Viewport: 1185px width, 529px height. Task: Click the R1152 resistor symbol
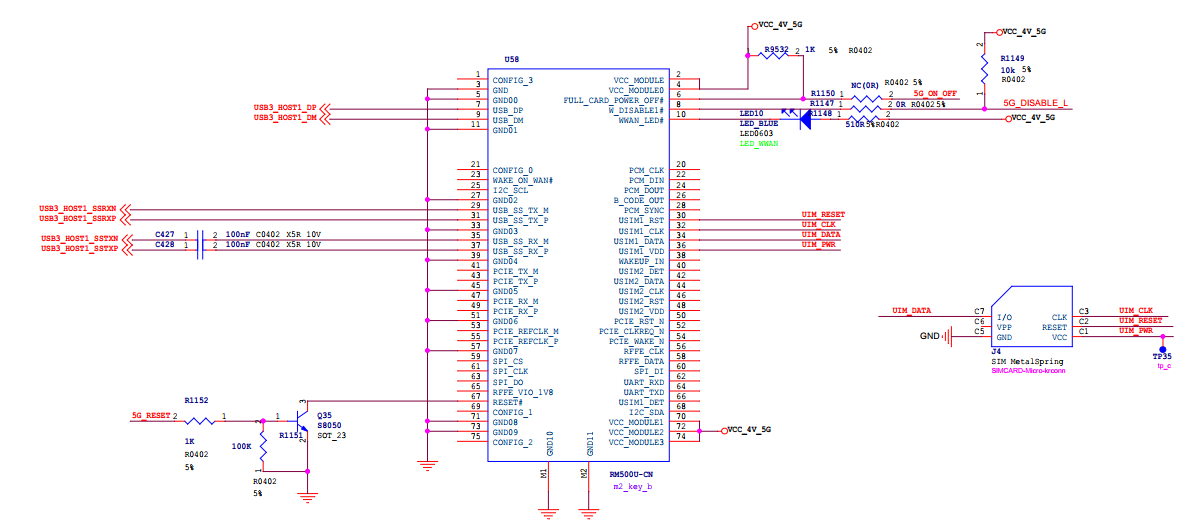pyautogui.click(x=200, y=421)
